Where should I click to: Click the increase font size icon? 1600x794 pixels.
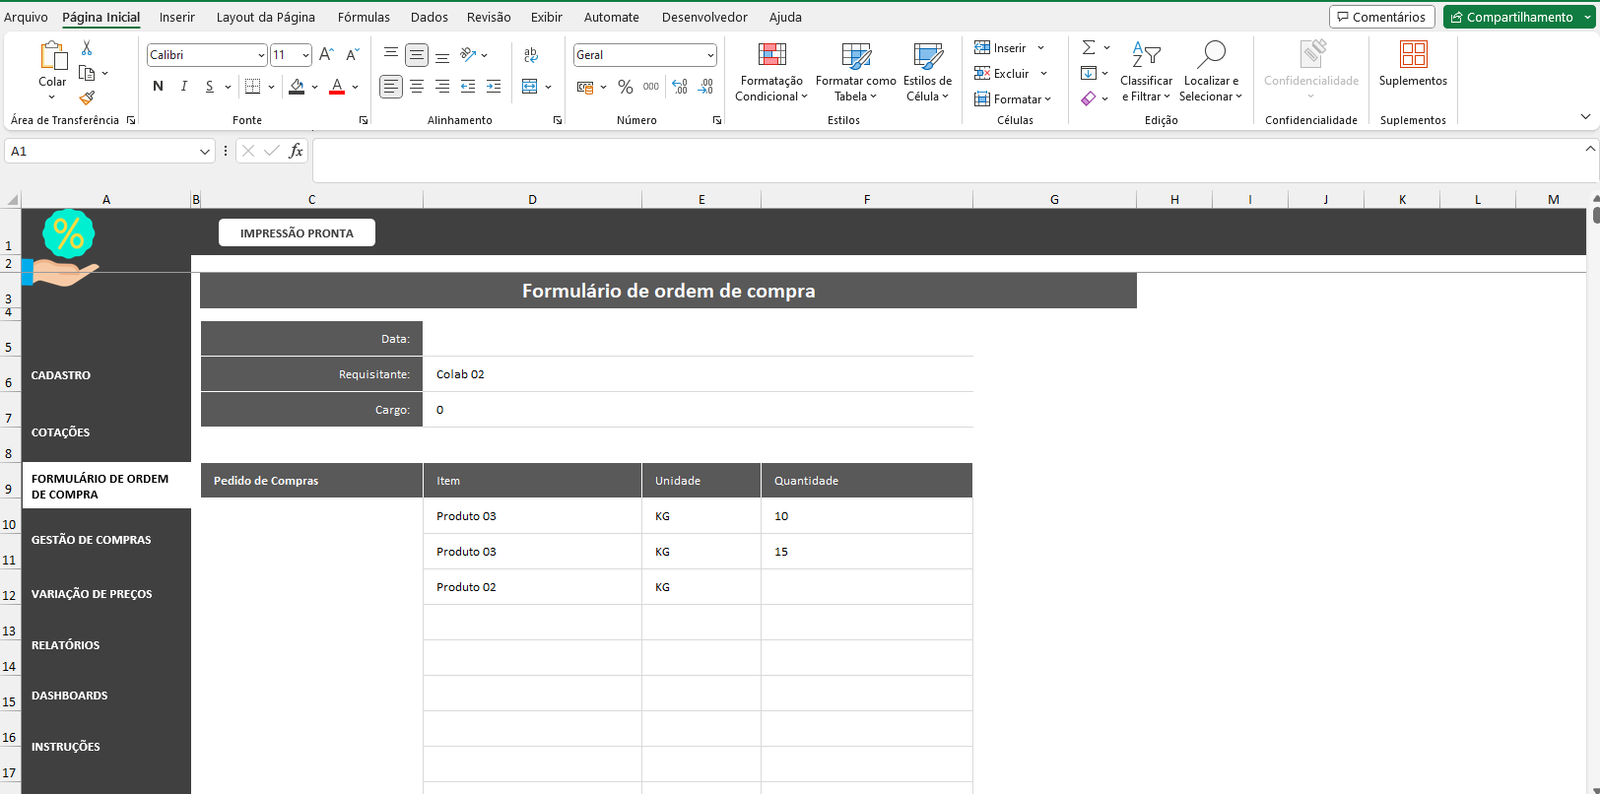[x=326, y=55]
